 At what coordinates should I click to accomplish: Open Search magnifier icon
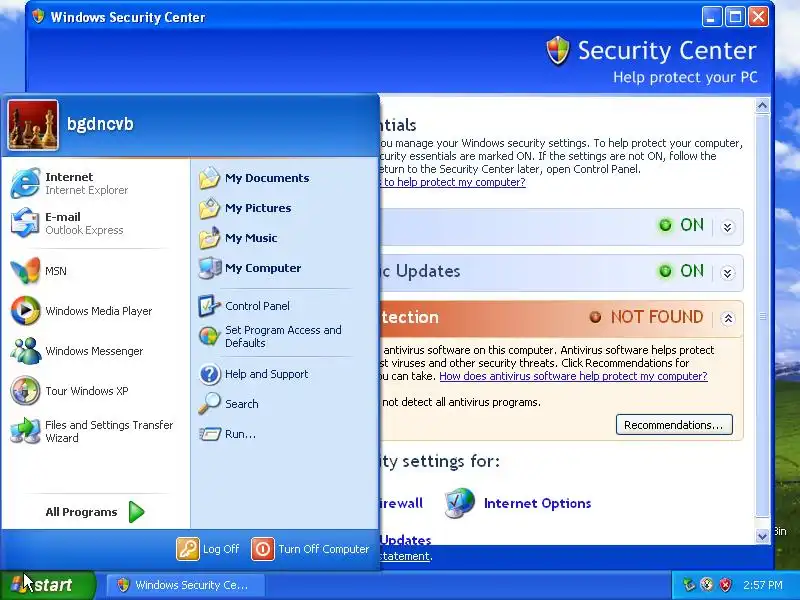click(x=209, y=404)
